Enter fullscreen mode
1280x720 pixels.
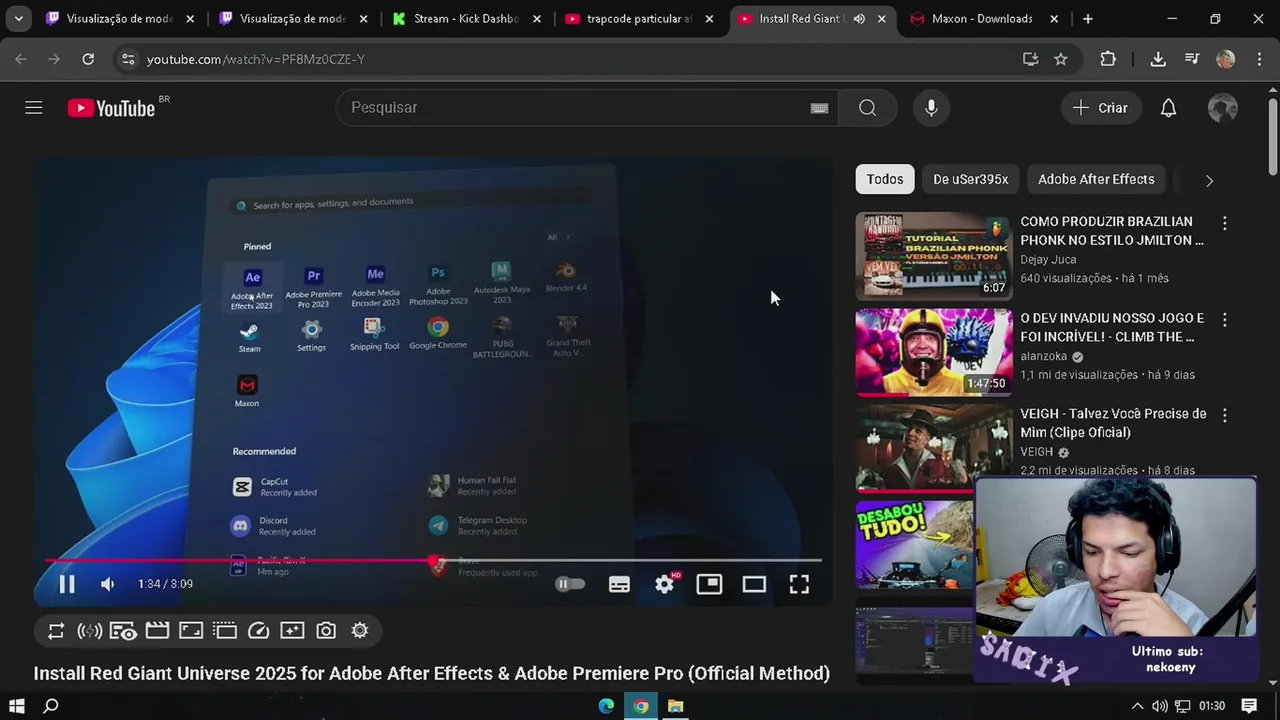(799, 584)
